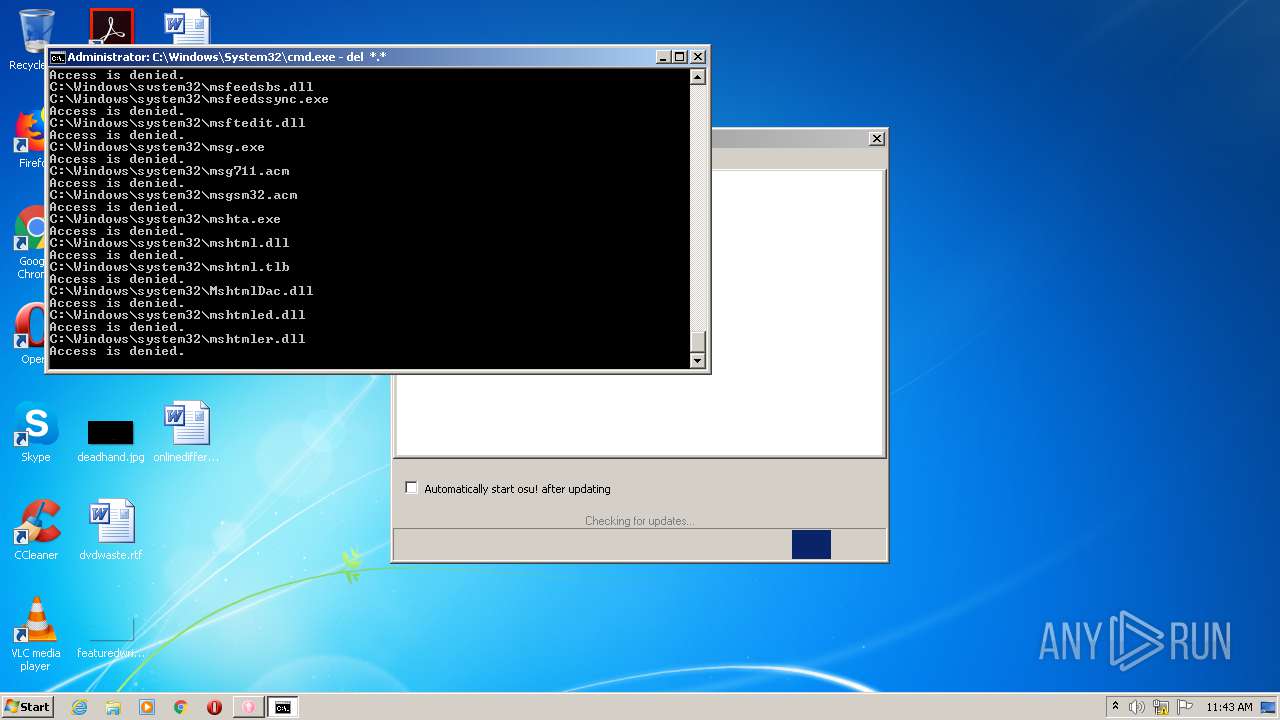The height and width of the screenshot is (720, 1280).
Task: Click the mshtml.tlb line in cmd
Action: (169, 267)
